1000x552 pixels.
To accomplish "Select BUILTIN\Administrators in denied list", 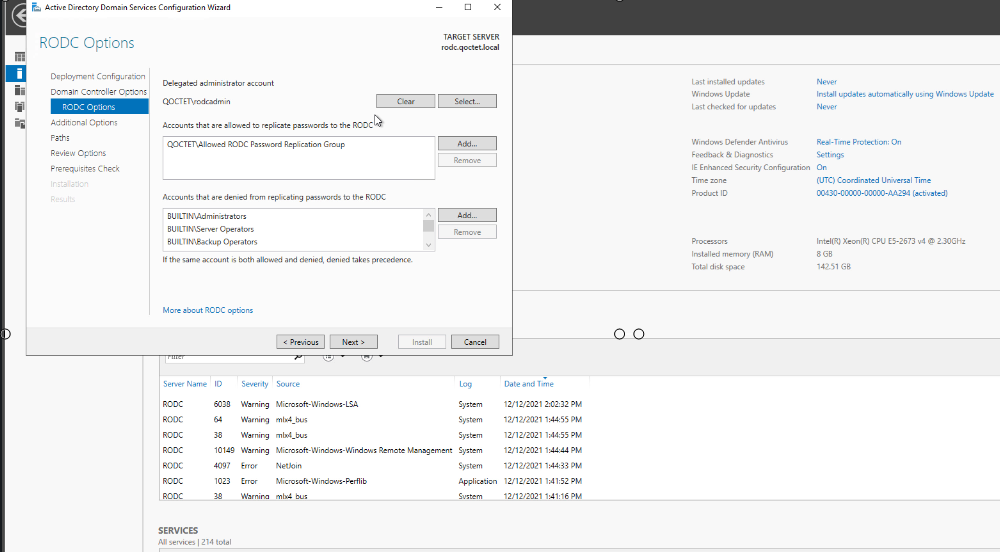I will click(x=207, y=217).
